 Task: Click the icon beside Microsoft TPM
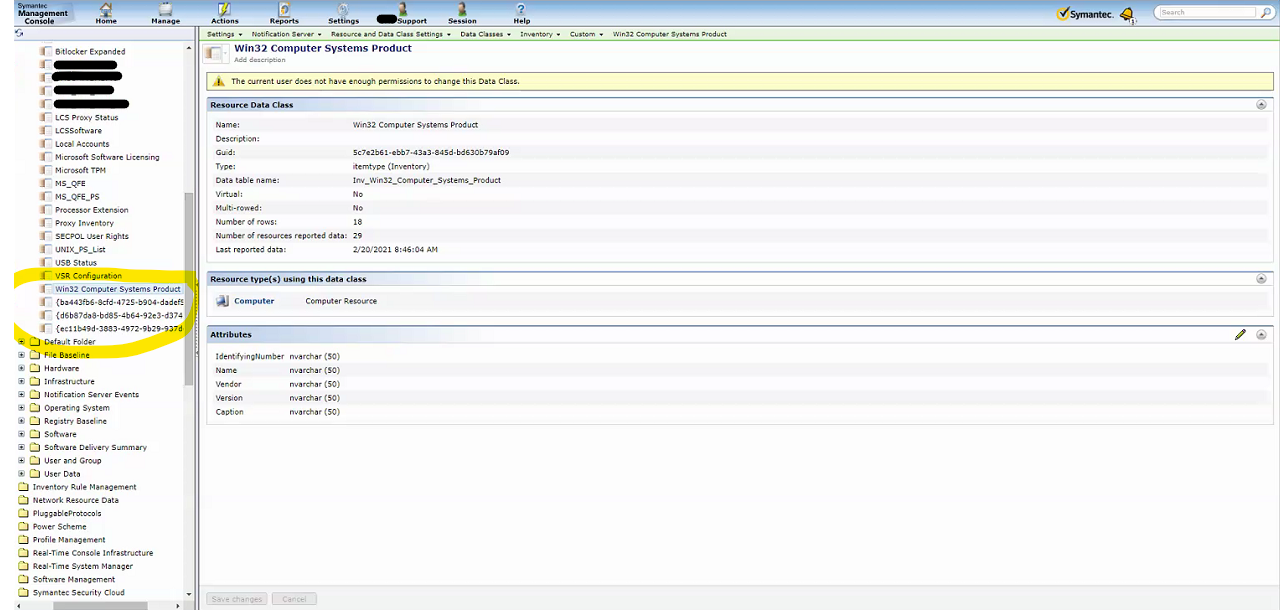[46, 170]
